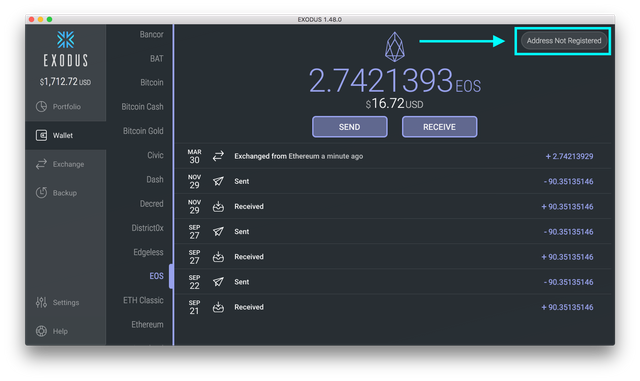Click the asset list scrollbar thumb
640x381 pixels.
point(171,276)
